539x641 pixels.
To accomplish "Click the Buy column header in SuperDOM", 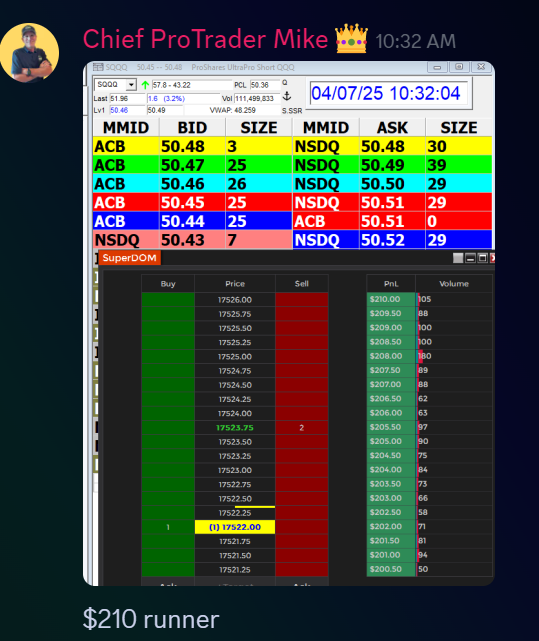I will click(168, 284).
